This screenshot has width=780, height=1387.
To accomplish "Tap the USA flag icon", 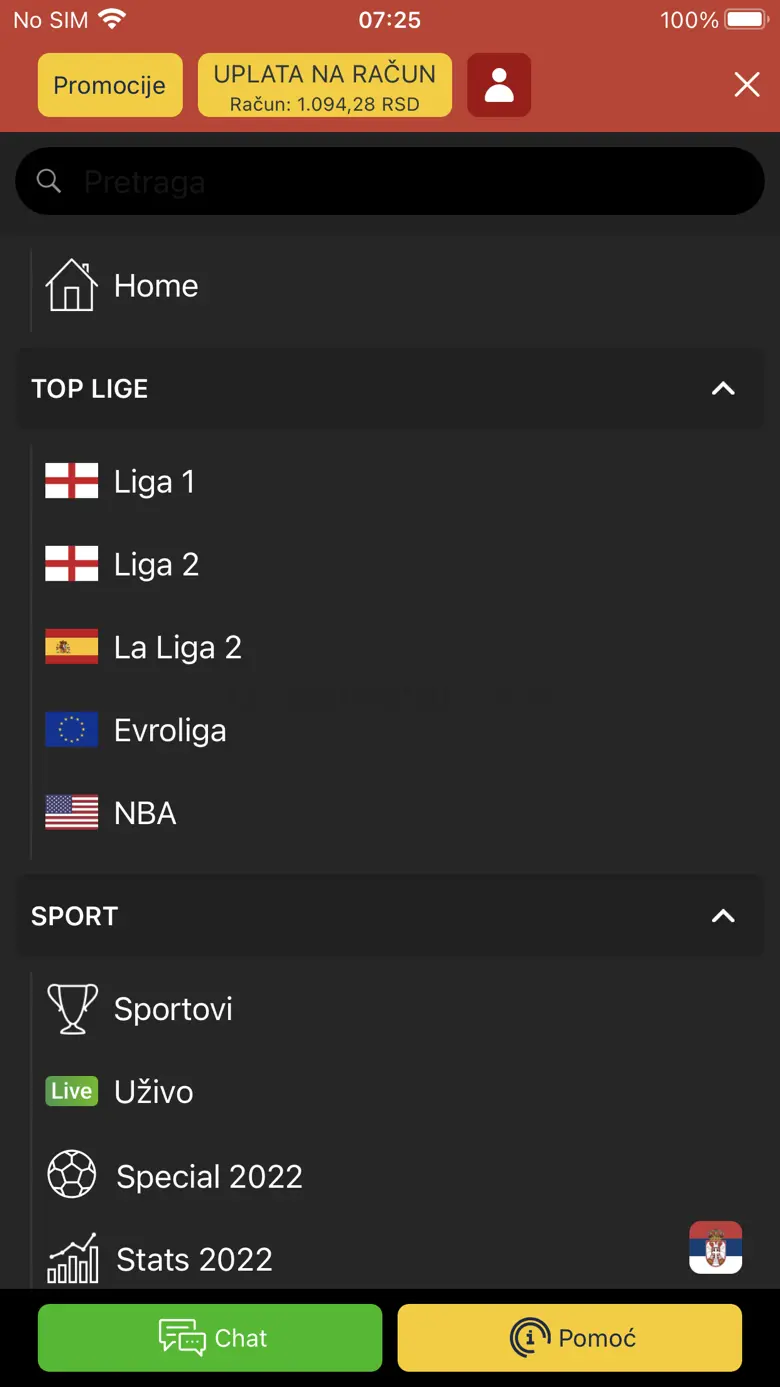I will coord(72,813).
